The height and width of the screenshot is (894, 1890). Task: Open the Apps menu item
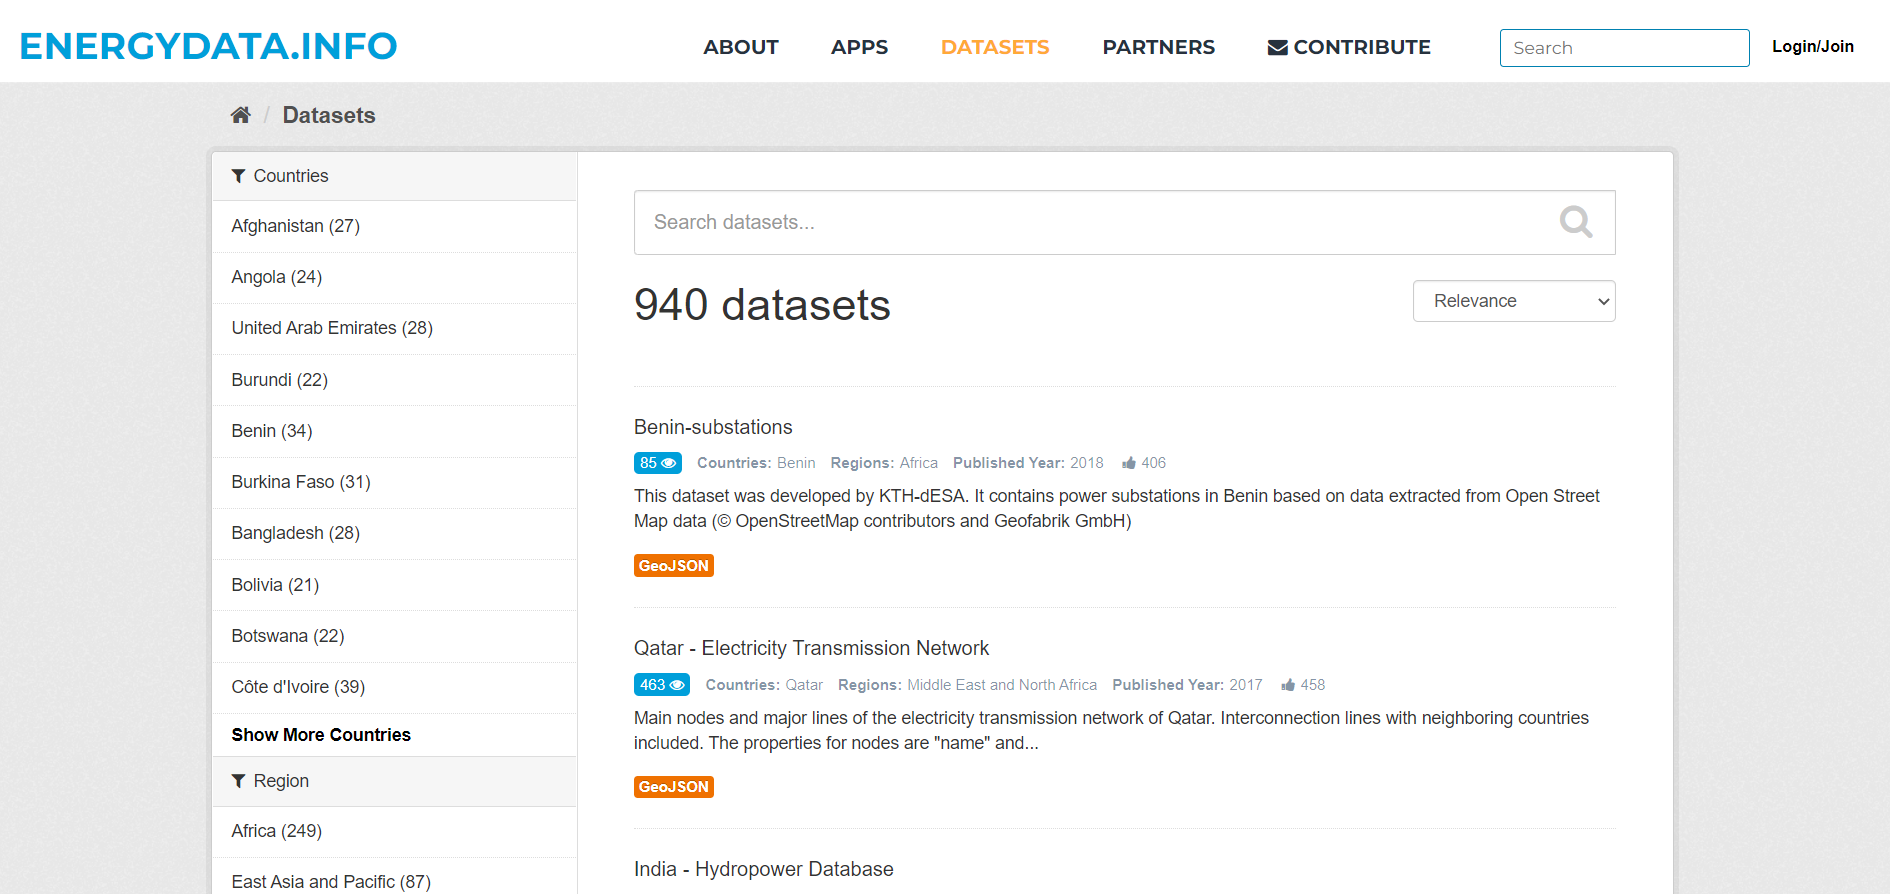(x=860, y=47)
